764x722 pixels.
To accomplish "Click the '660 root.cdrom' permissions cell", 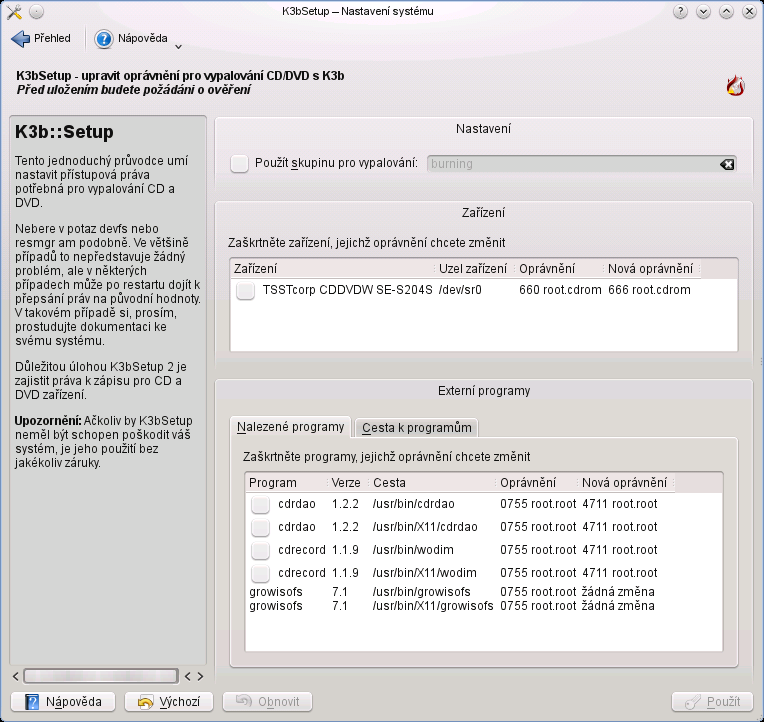I will pos(560,290).
